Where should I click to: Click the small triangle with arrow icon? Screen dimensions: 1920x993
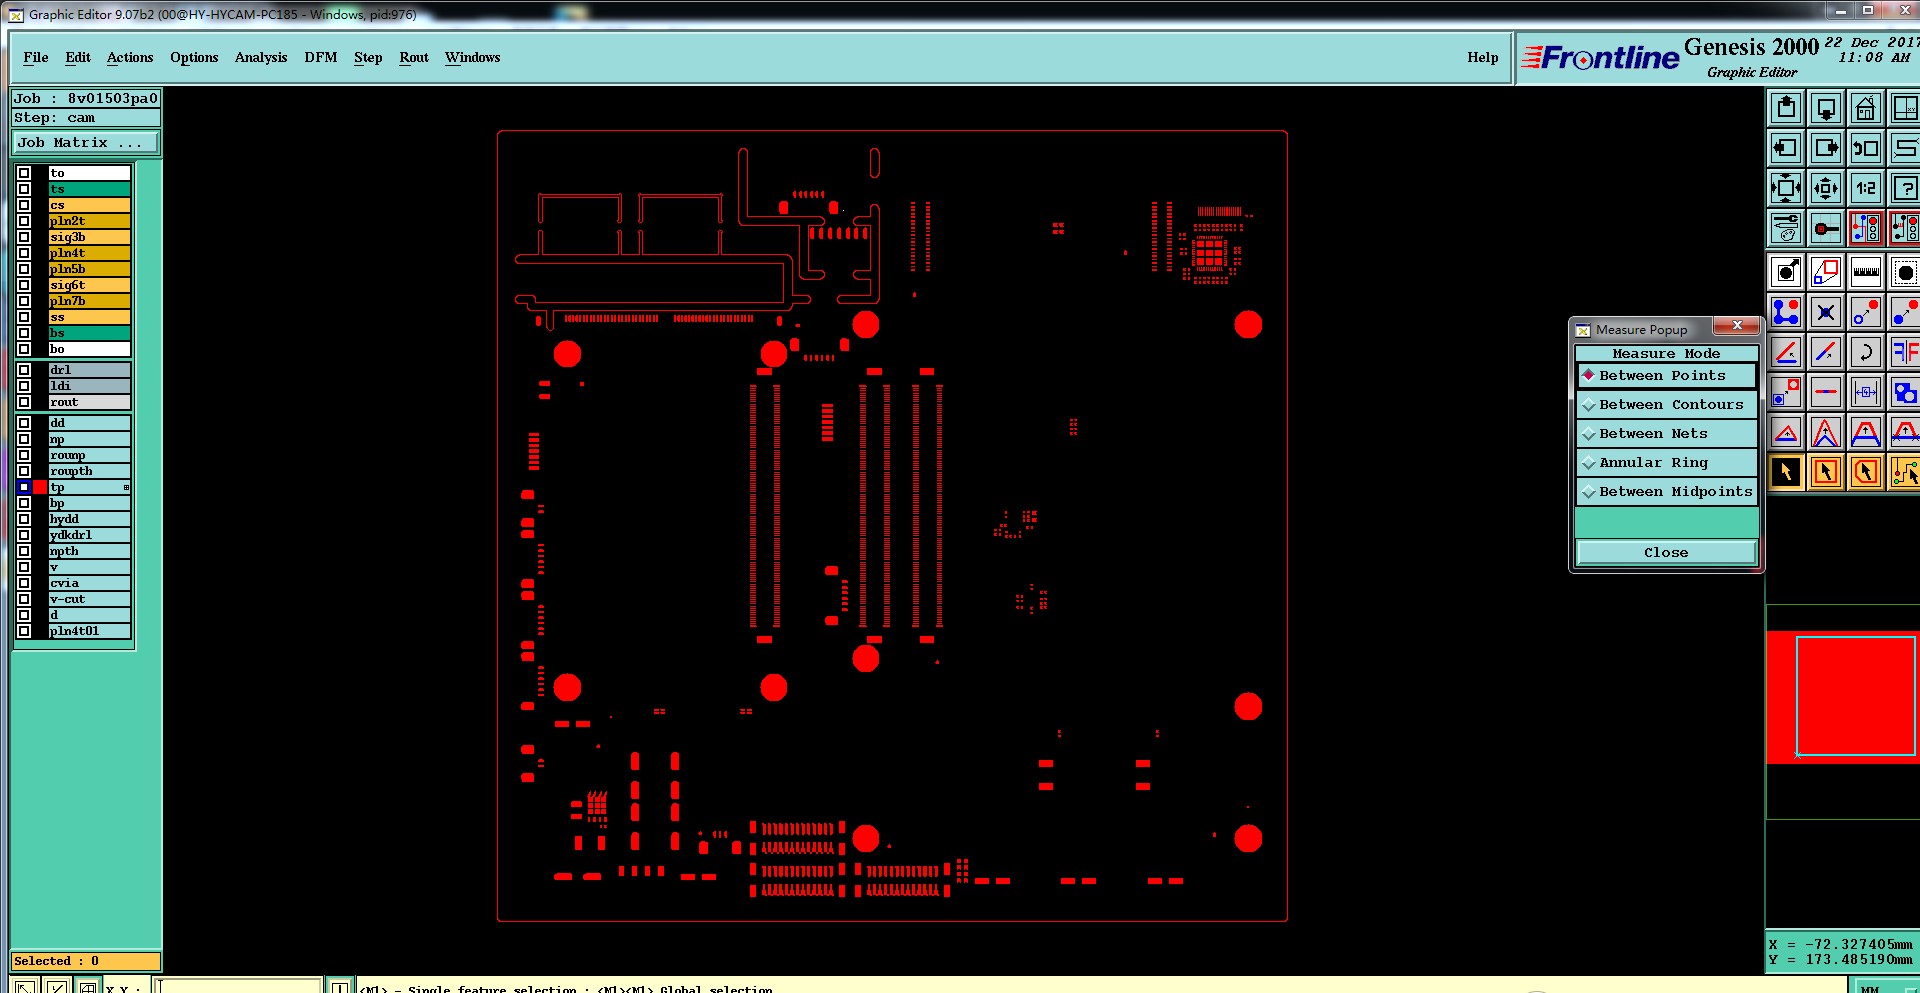1786,432
